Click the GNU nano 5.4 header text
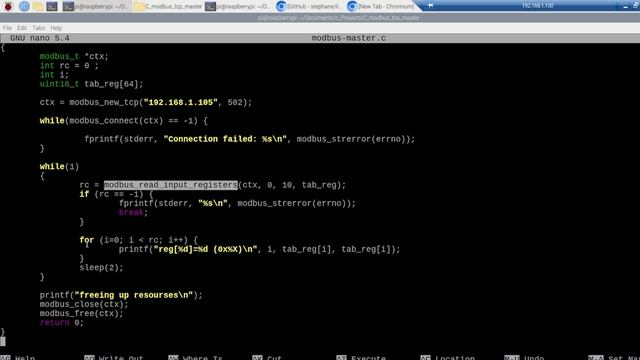This screenshot has height=360, width=640. pos(40,38)
